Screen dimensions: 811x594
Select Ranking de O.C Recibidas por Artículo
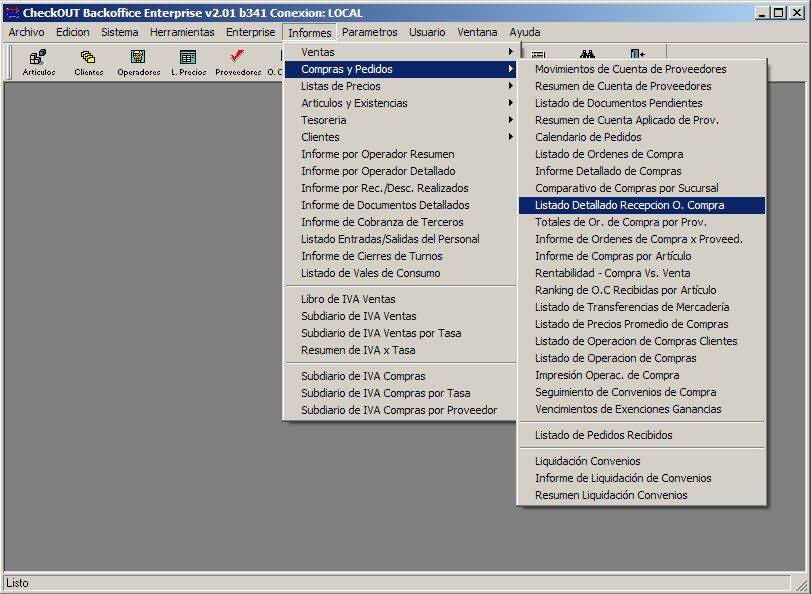[642, 291]
